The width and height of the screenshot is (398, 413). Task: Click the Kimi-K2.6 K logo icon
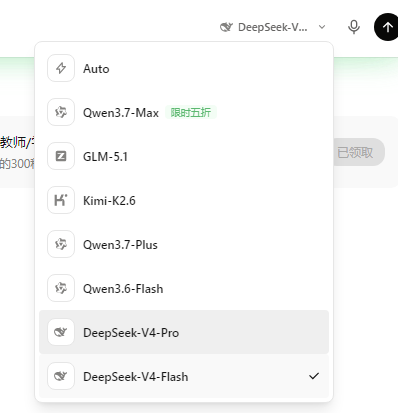(61, 200)
